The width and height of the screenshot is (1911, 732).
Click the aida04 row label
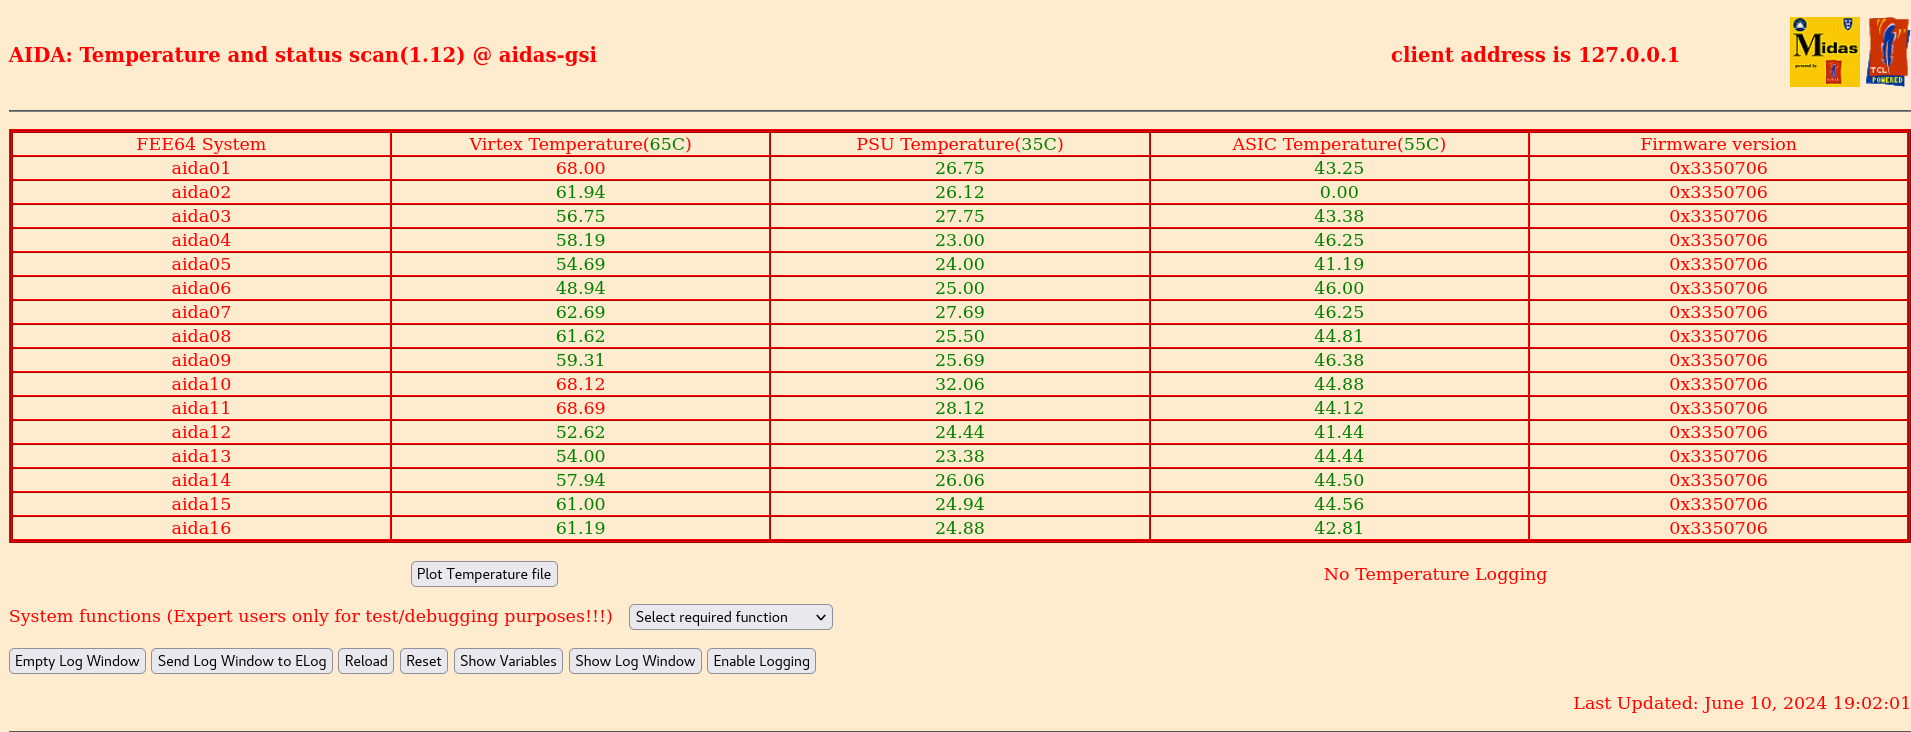[x=201, y=240]
